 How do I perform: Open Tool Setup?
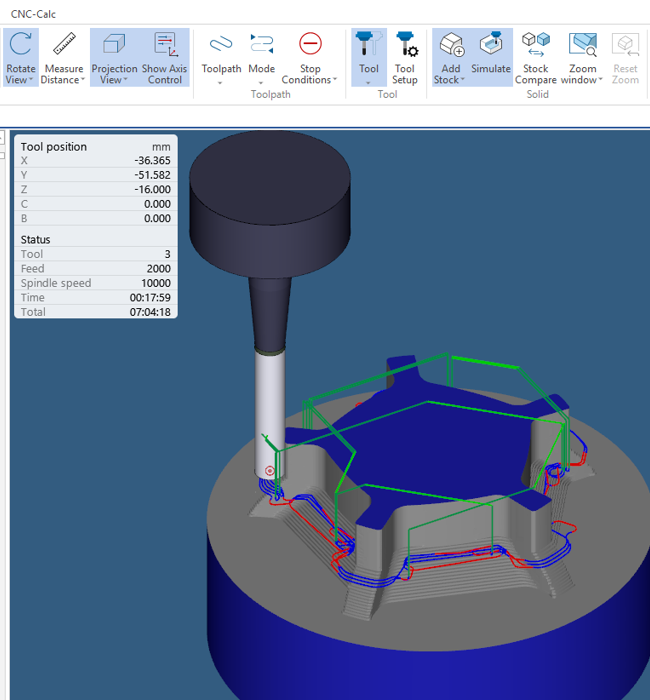click(405, 45)
